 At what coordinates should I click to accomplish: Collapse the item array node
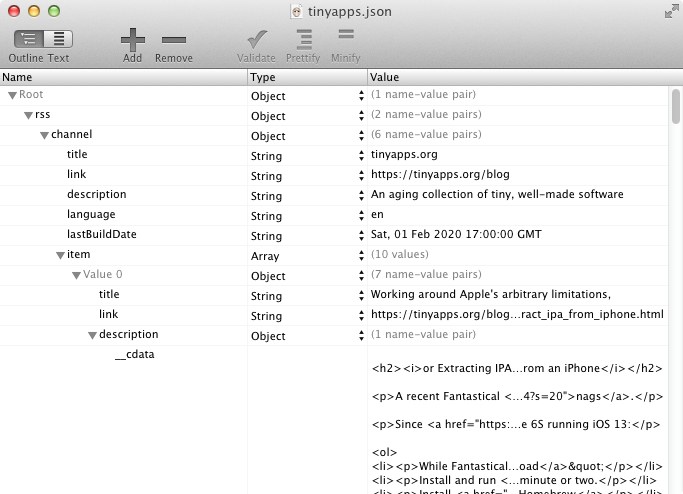tap(60, 256)
